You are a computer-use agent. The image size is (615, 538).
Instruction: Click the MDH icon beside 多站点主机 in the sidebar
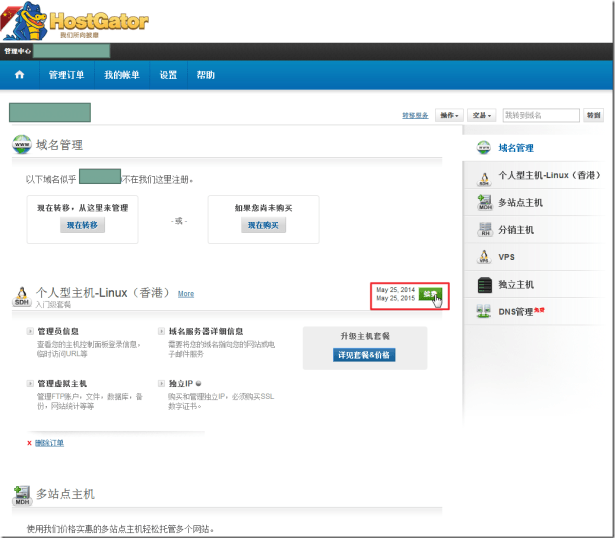pyautogui.click(x=484, y=203)
